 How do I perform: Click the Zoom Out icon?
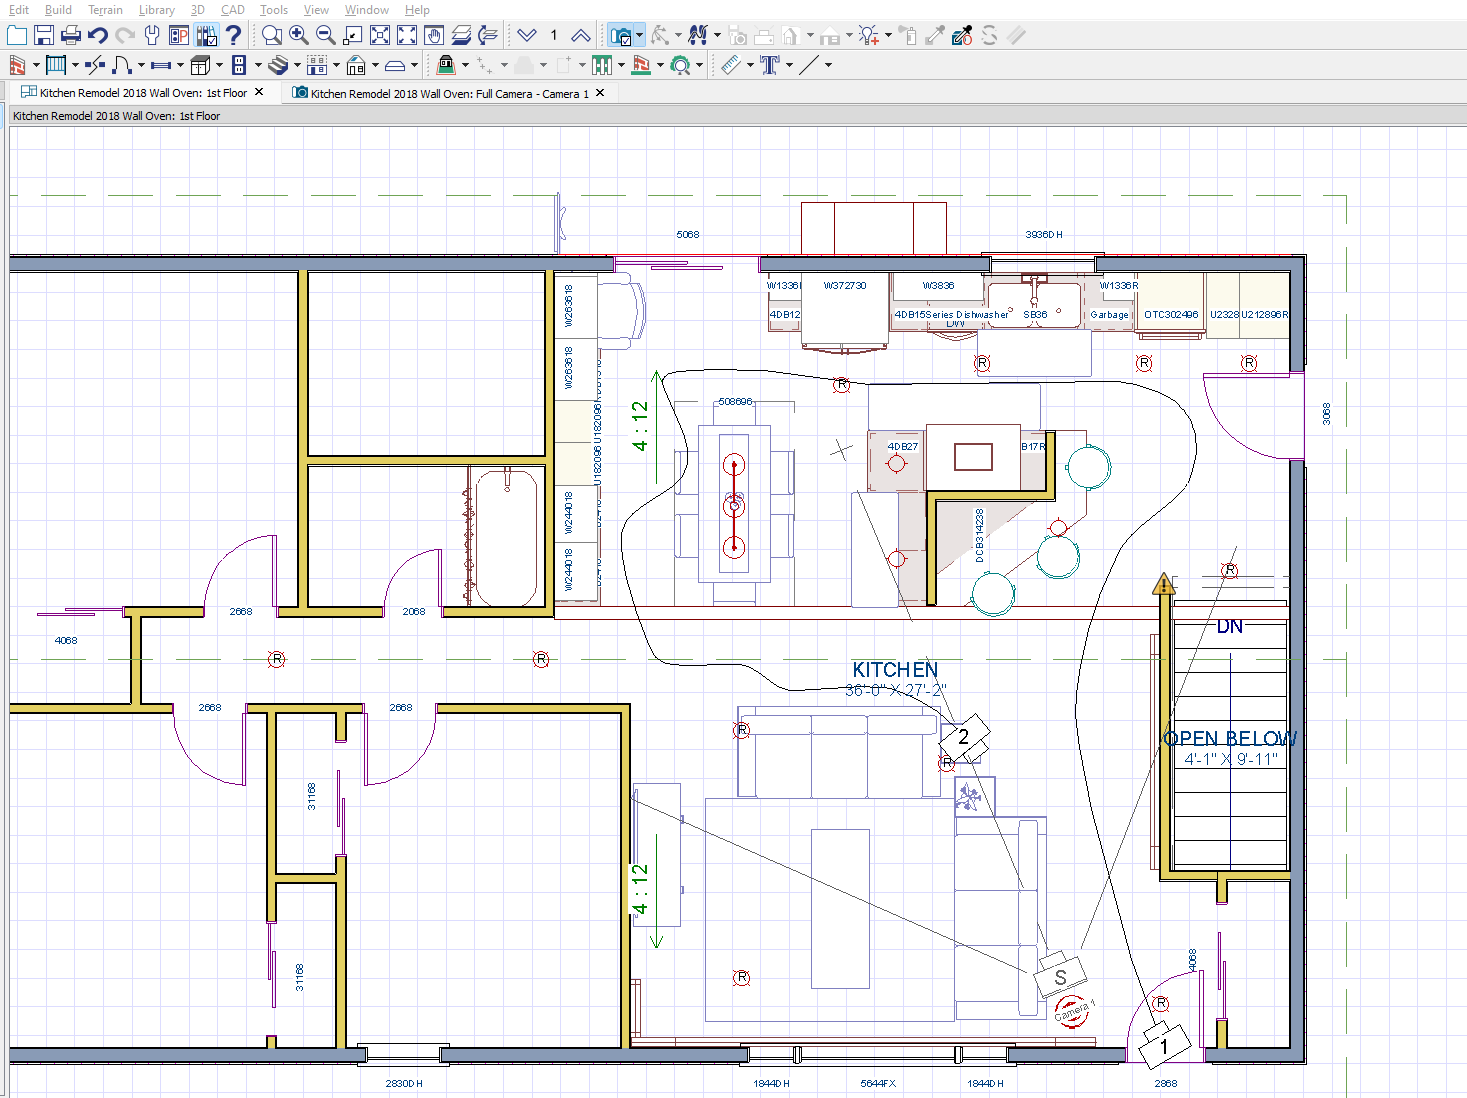click(326, 35)
